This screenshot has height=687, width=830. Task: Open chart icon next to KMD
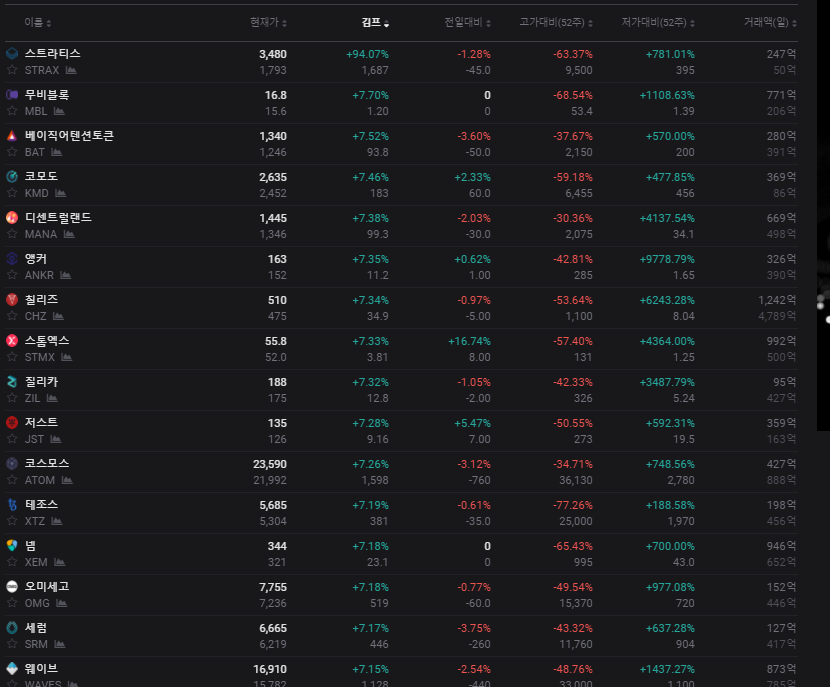[60, 193]
